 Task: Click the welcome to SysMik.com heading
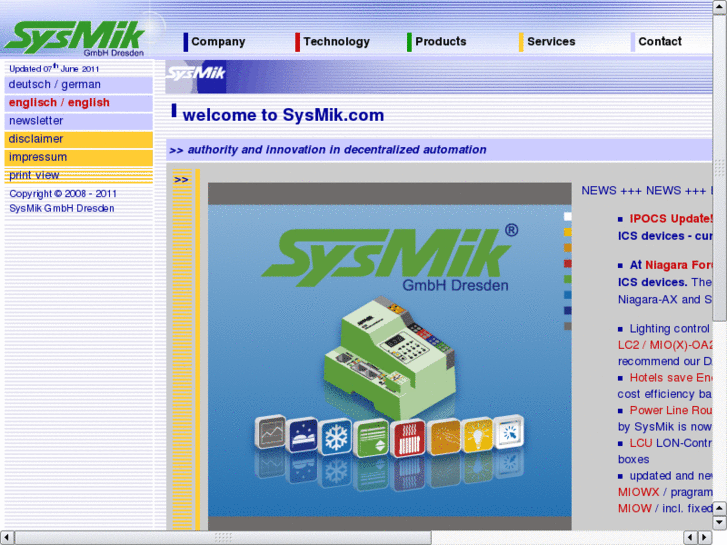283,115
